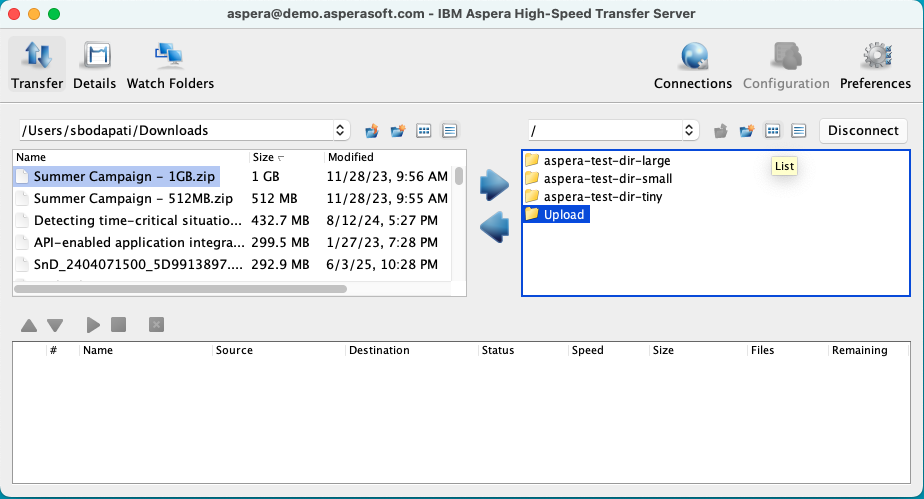The width and height of the screenshot is (924, 499).
Task: Create new folder in local pane
Action: pos(398,131)
